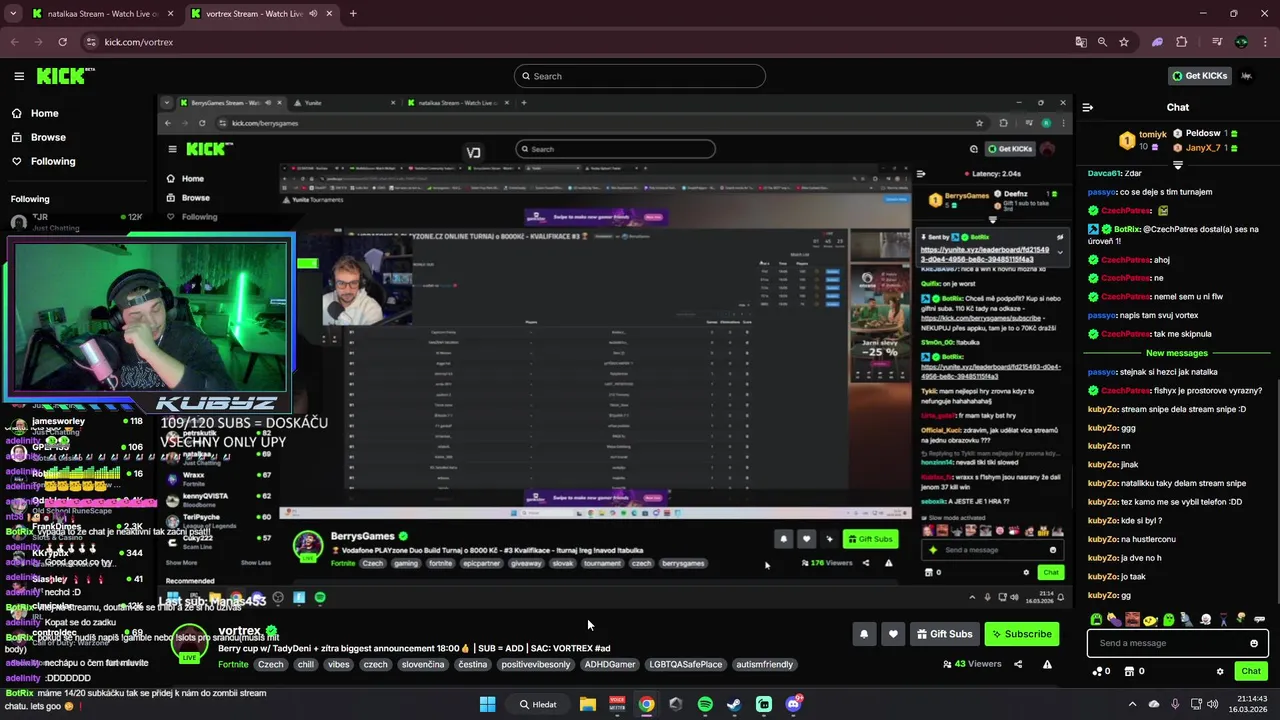The height and width of the screenshot is (720, 1280).
Task: Open emoji picker in chat input
Action: click(x=1254, y=643)
